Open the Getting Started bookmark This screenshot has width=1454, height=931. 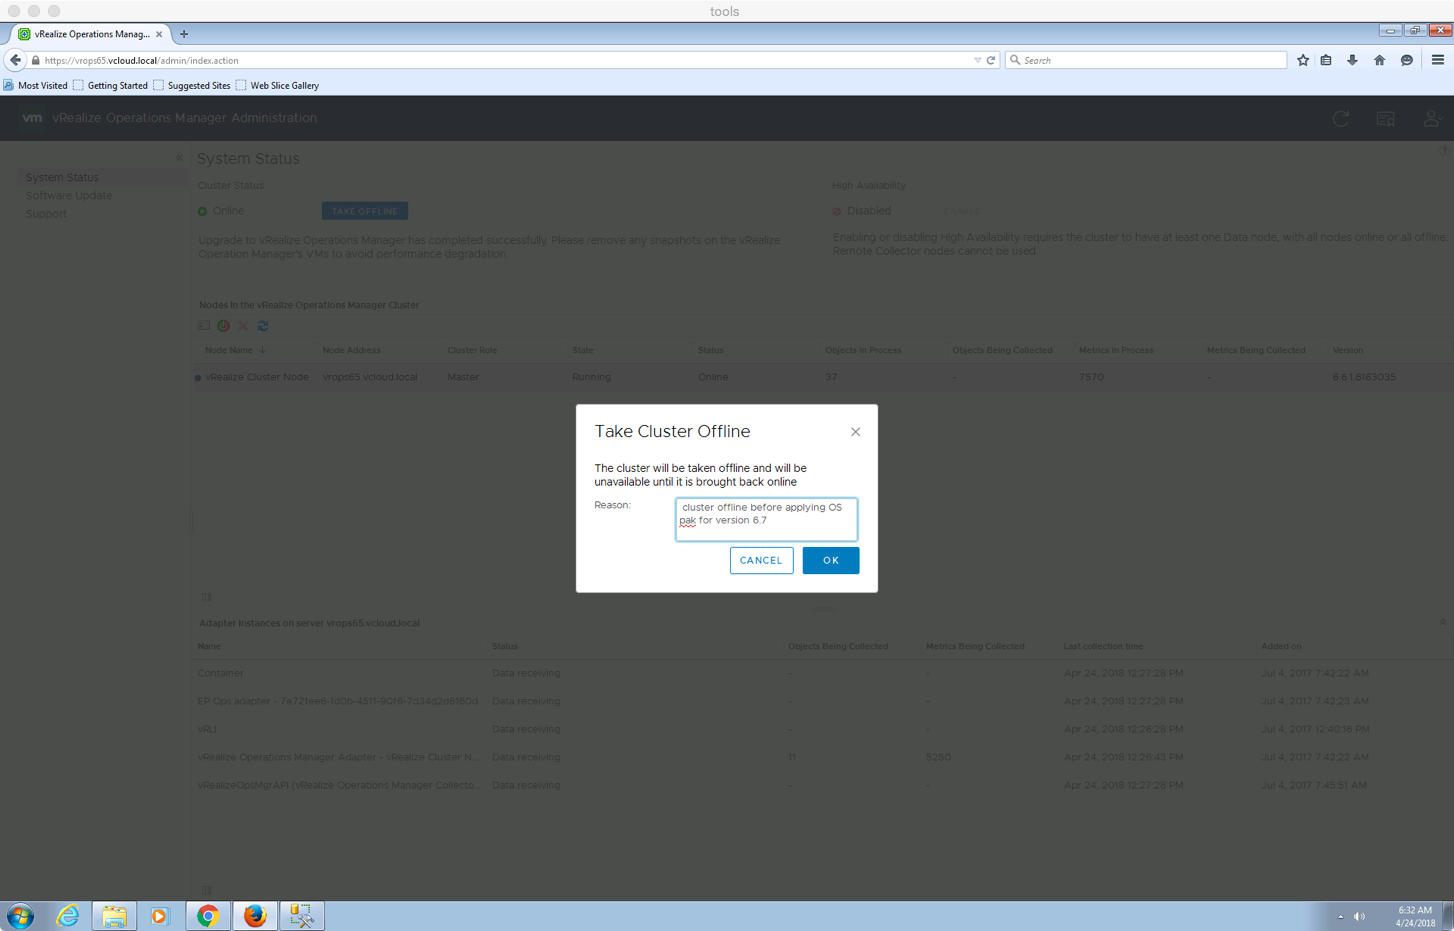click(x=110, y=85)
